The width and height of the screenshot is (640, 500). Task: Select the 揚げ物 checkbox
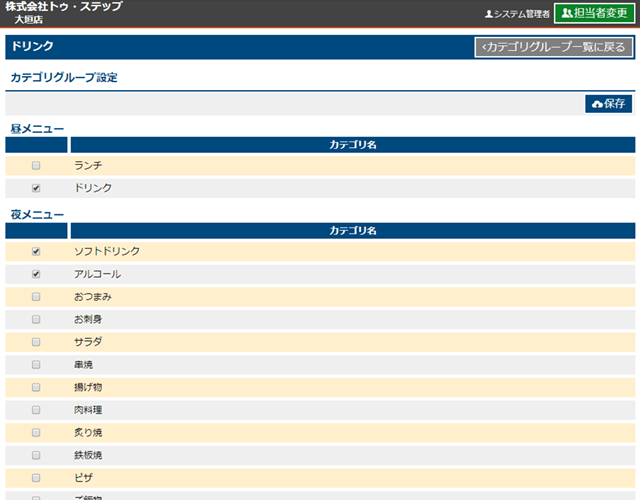(37, 387)
